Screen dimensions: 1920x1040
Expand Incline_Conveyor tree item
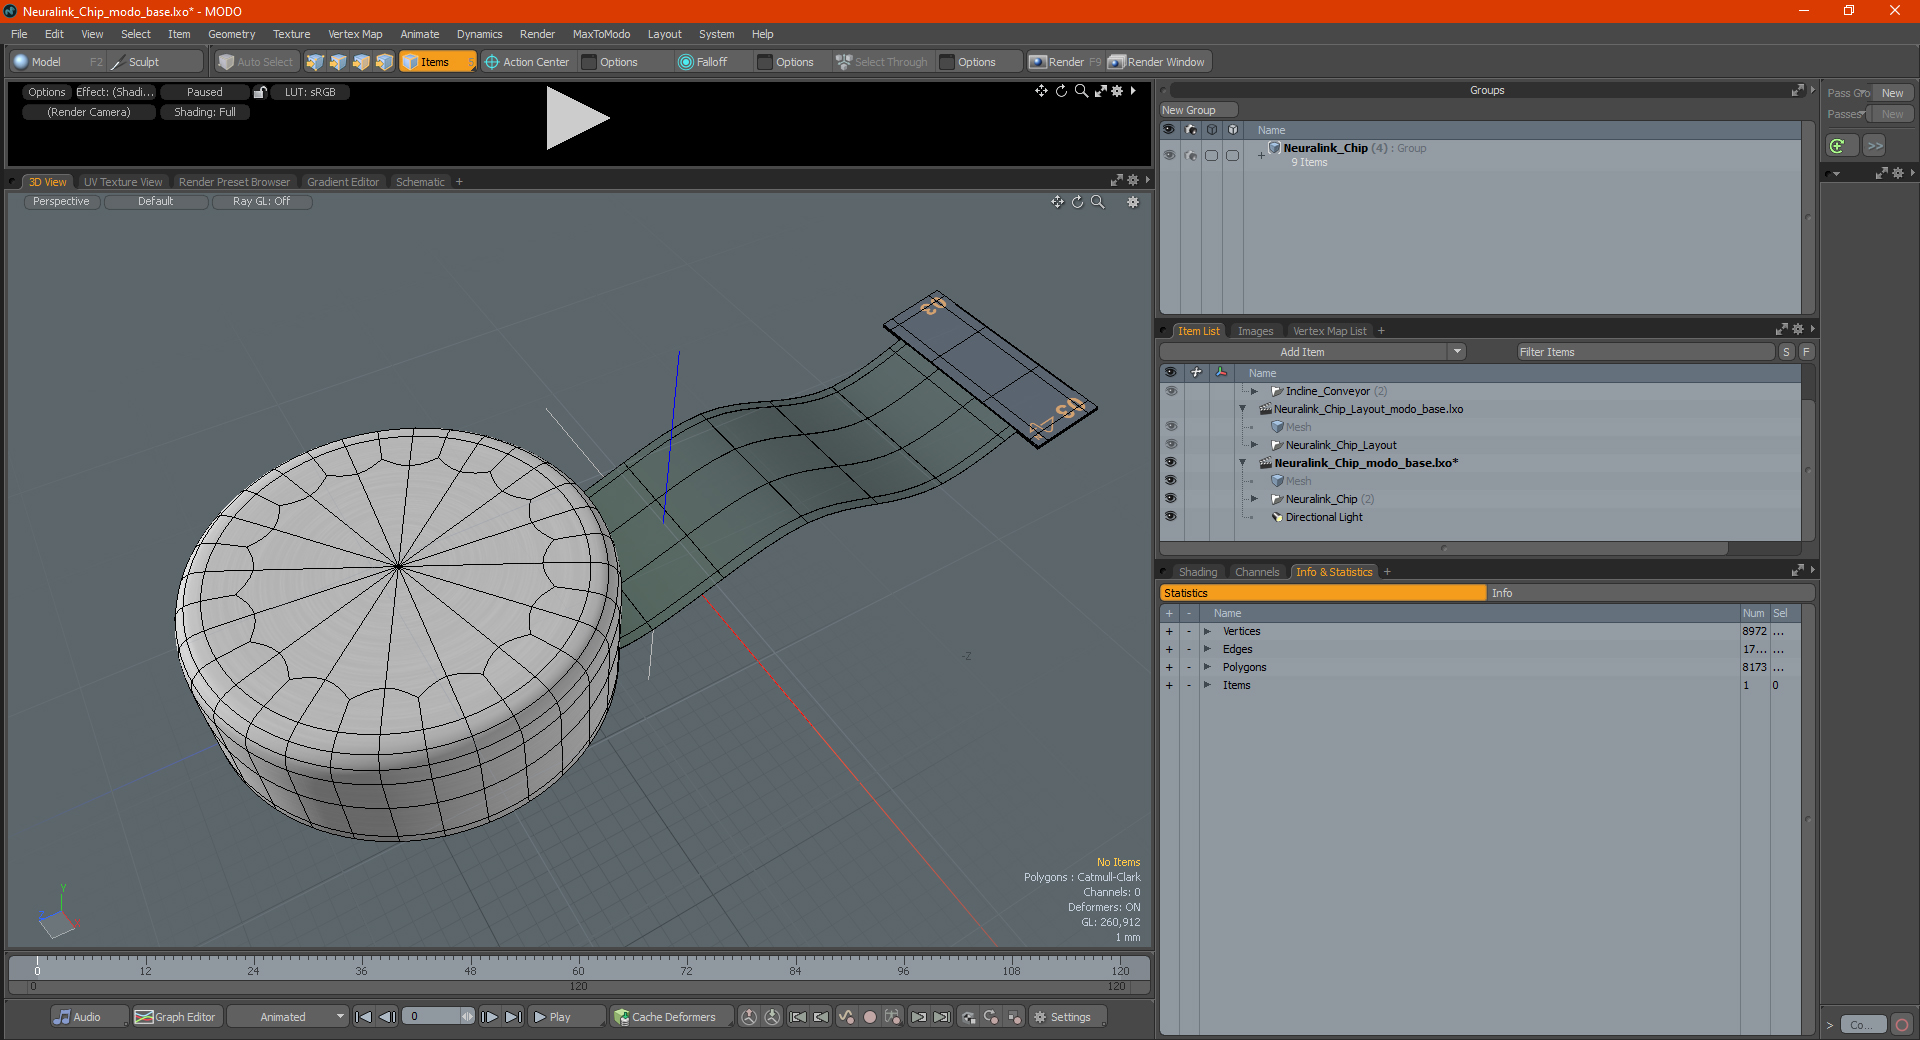click(1254, 391)
